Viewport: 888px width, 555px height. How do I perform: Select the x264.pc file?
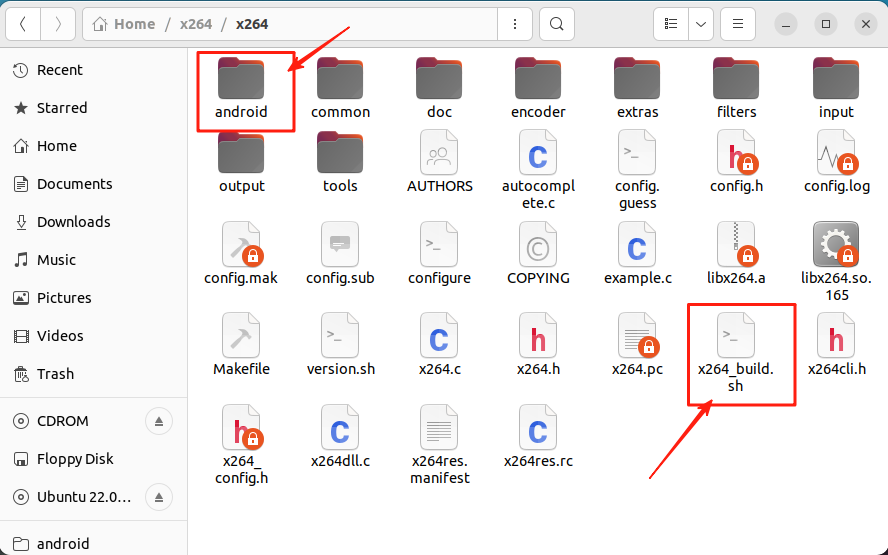click(x=637, y=344)
